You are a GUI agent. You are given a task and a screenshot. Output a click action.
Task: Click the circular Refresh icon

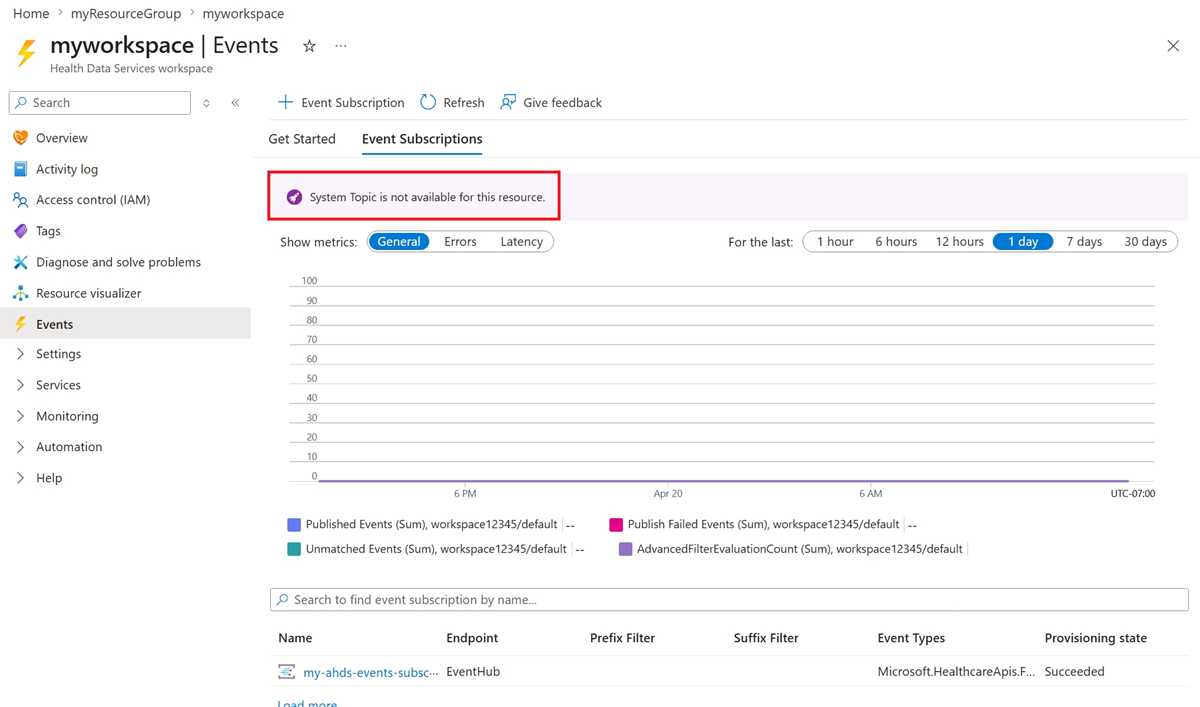pos(428,102)
